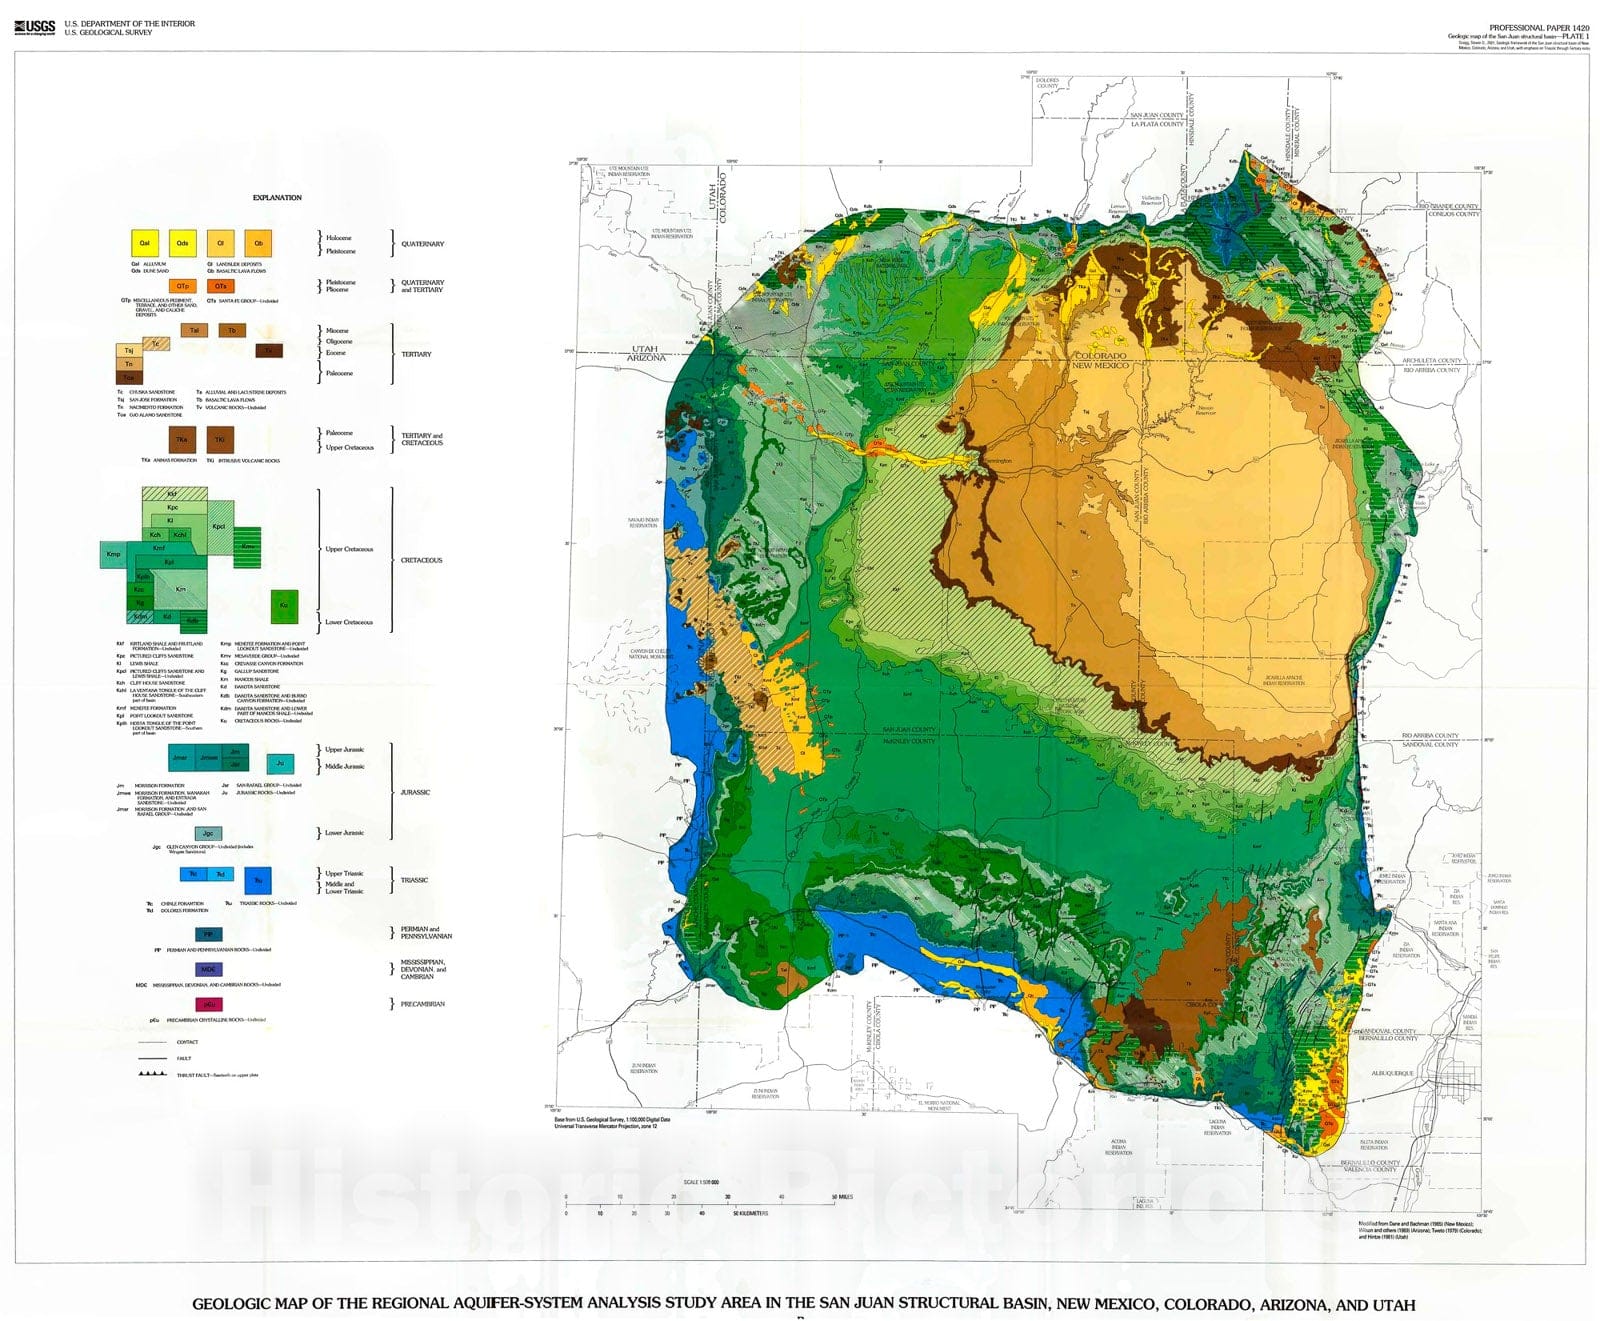The image size is (1600, 1321).
Task: Click the PRECAMBRIAN period label
Action: 423,1004
